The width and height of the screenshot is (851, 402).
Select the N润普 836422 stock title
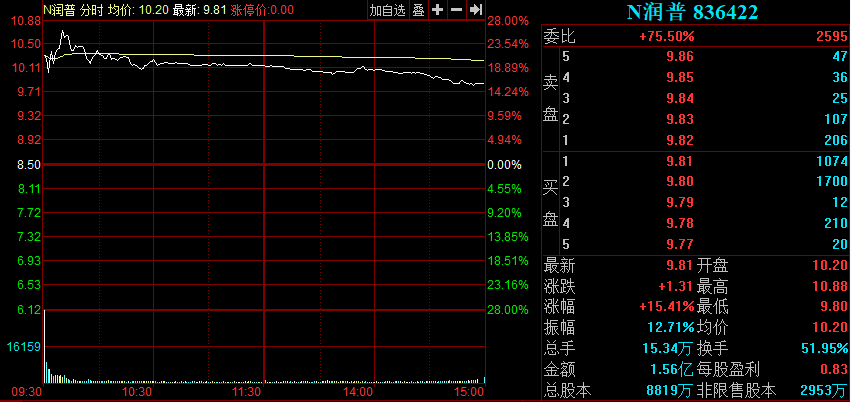692,12
